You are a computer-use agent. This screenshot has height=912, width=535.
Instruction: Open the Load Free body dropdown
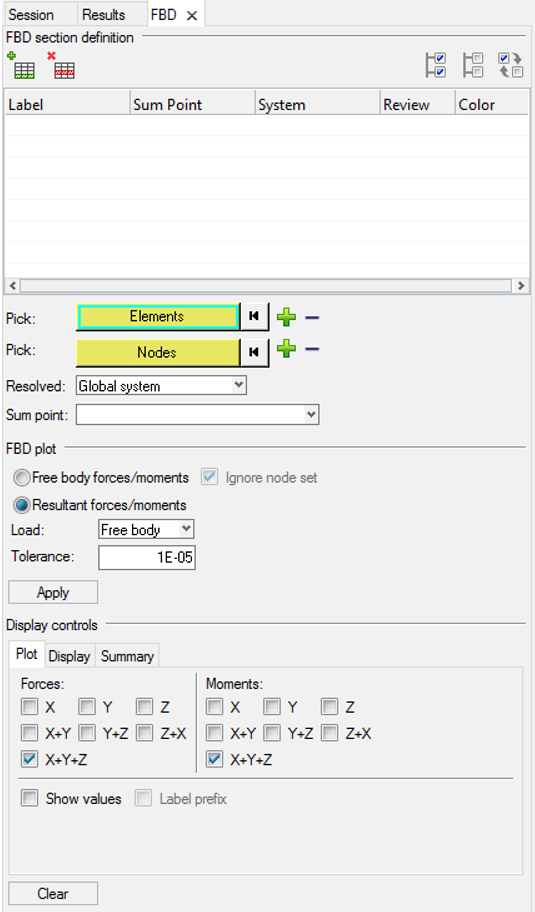(146, 529)
